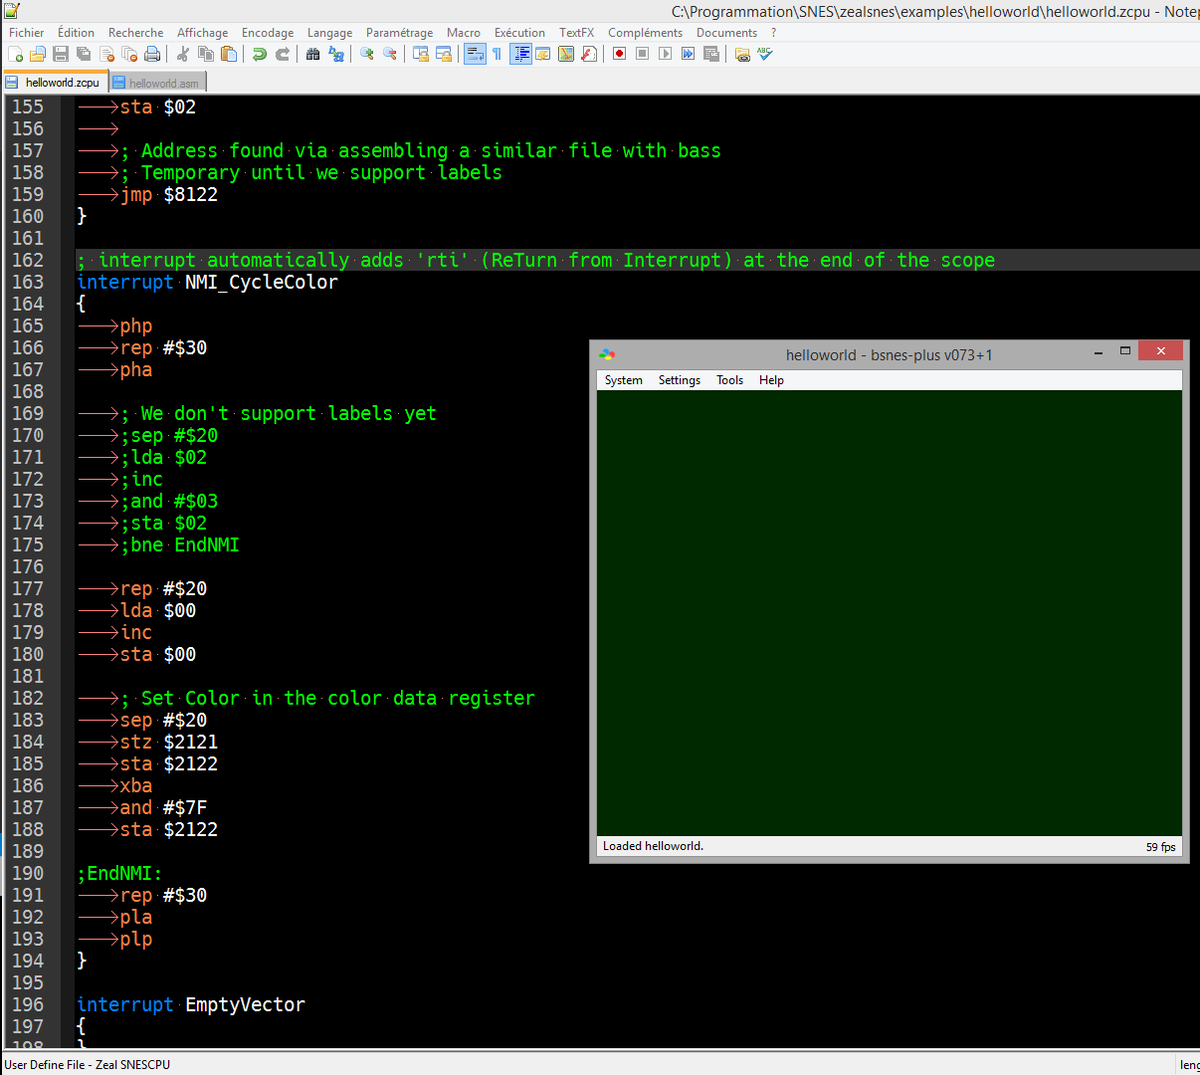Play back the recorded macro
Viewport: 1200px width, 1075px height.
click(x=665, y=54)
